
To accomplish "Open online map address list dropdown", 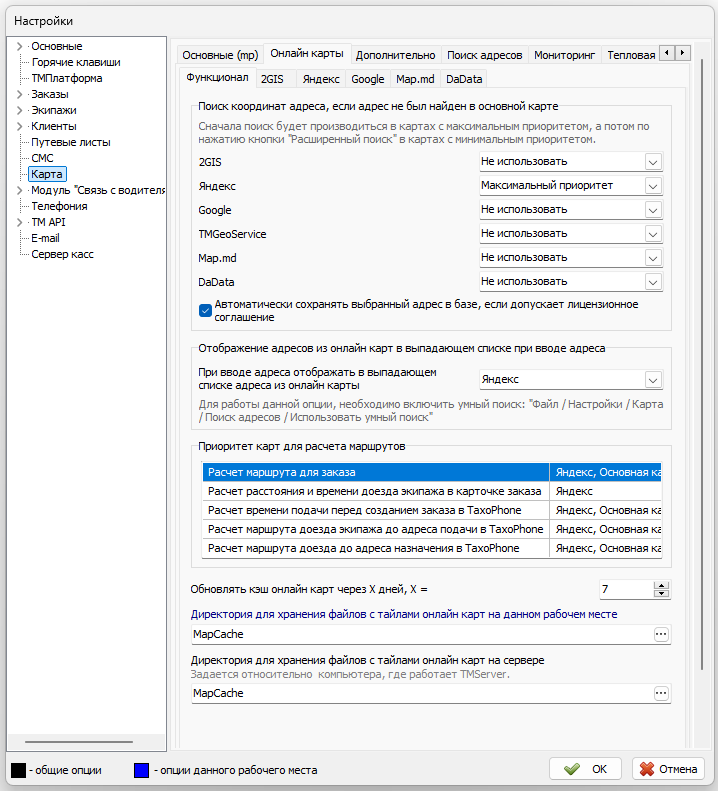I will tap(653, 380).
